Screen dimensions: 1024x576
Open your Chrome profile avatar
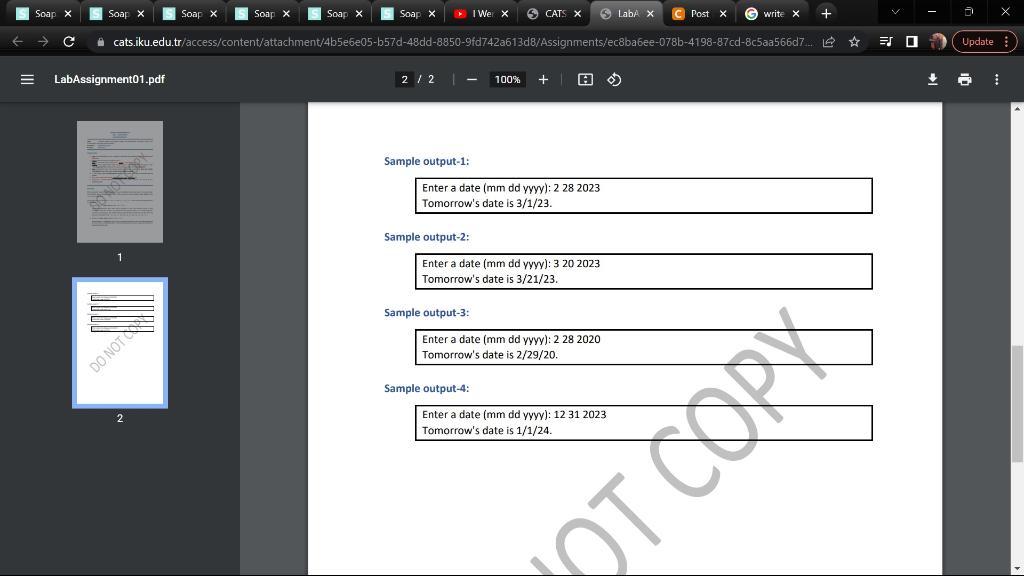tap(935, 41)
